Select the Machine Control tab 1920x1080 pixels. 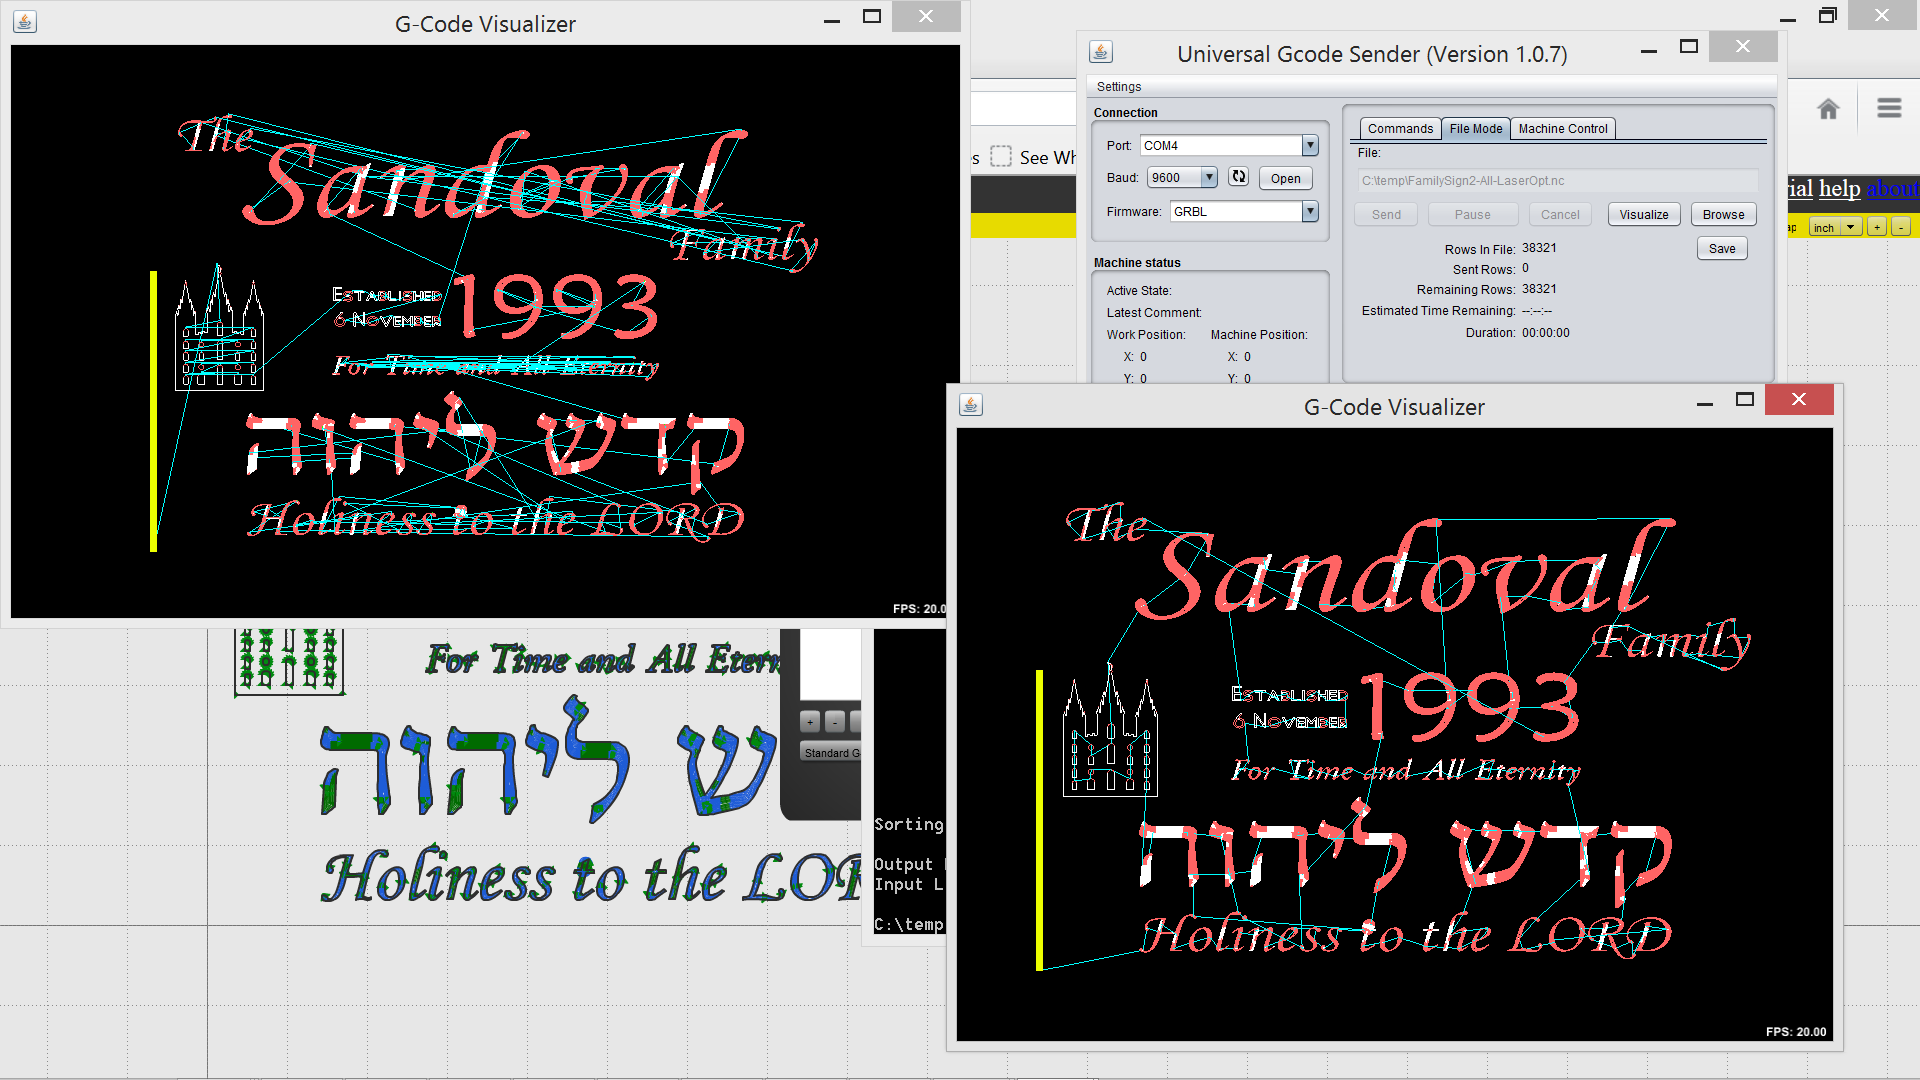[x=1565, y=128]
